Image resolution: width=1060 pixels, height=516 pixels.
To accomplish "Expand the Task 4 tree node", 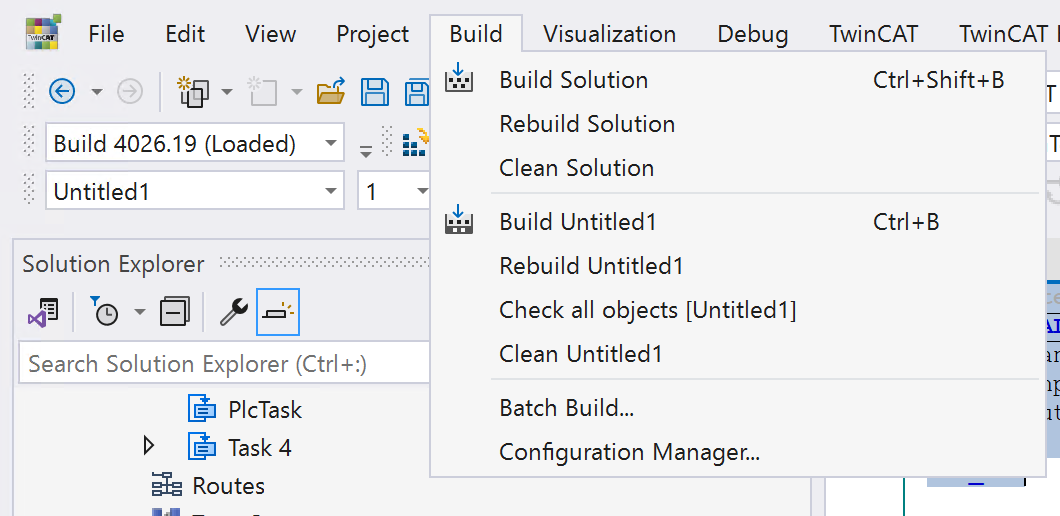I will pyautogui.click(x=150, y=446).
